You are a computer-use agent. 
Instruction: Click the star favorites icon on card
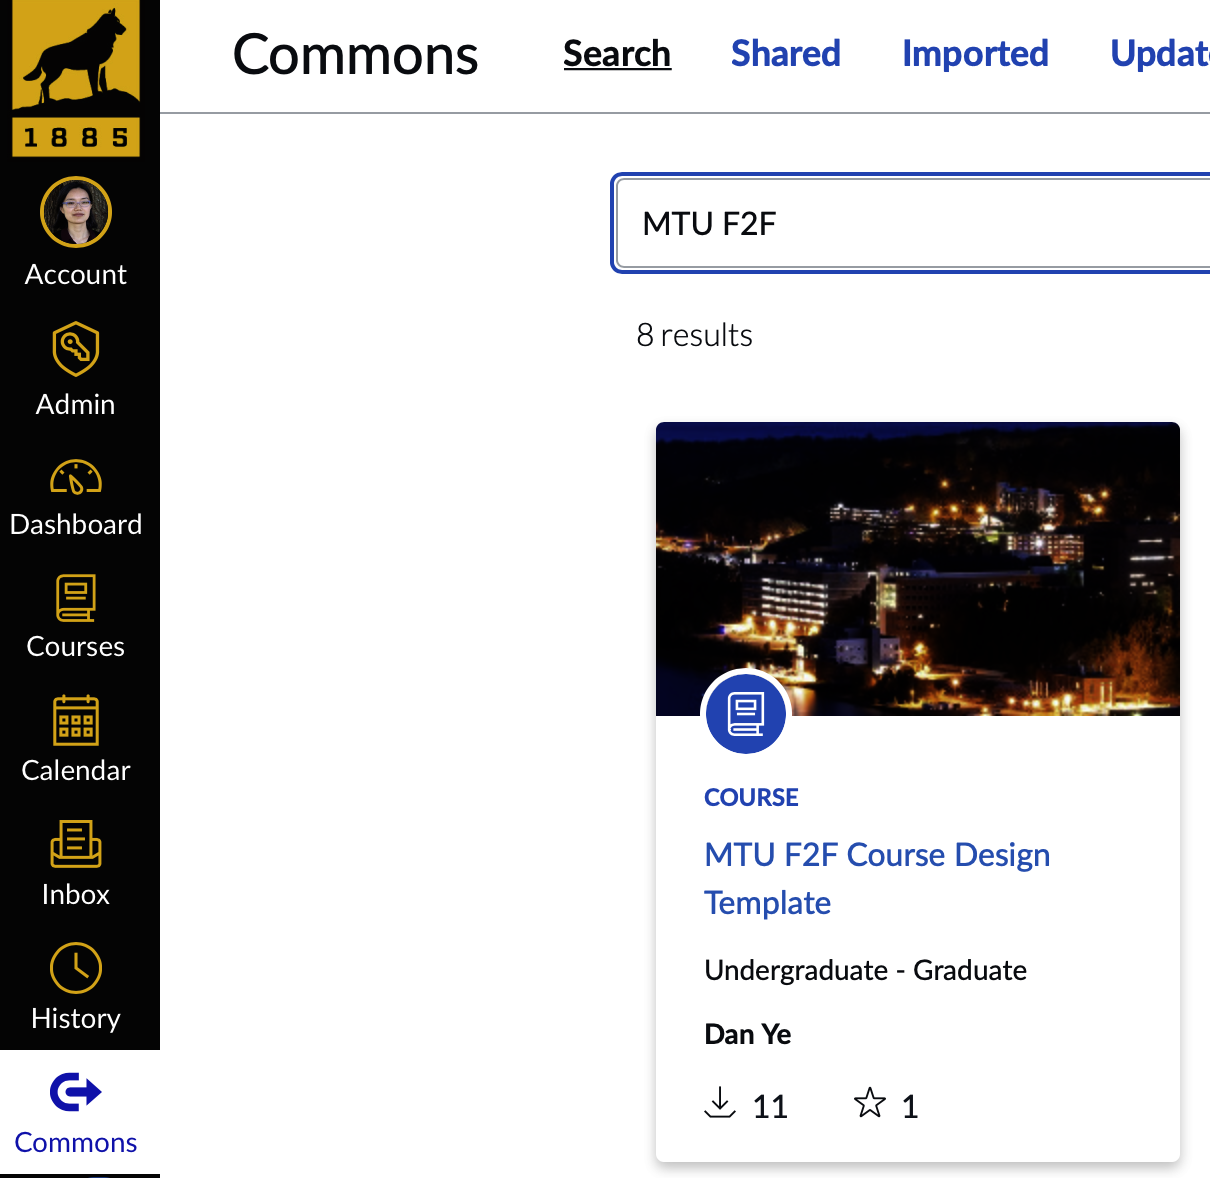pyautogui.click(x=870, y=1103)
